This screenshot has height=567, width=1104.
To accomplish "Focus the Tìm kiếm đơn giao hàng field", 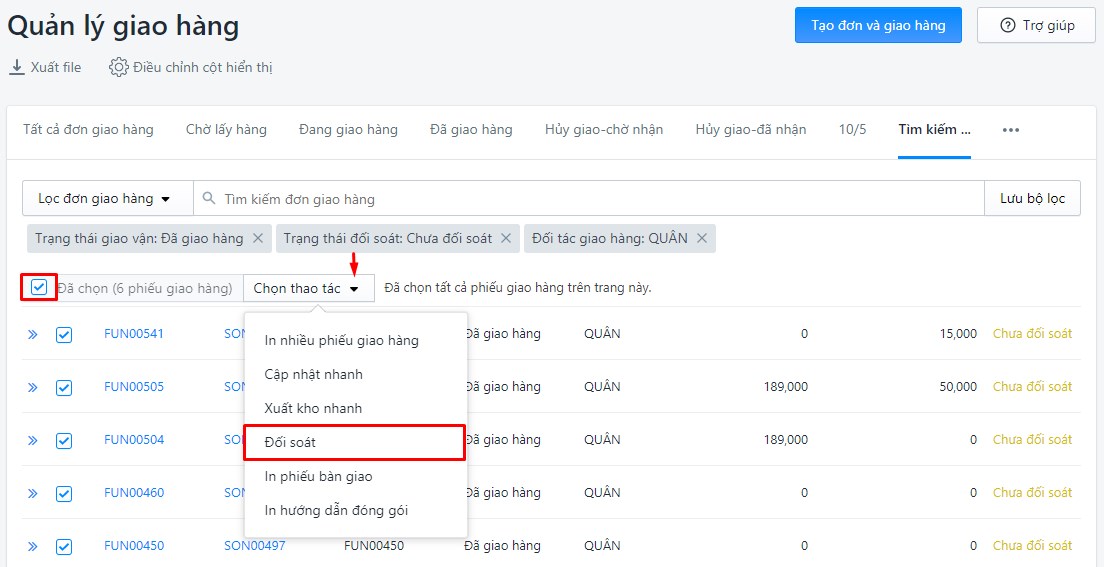I will pyautogui.click(x=589, y=199).
